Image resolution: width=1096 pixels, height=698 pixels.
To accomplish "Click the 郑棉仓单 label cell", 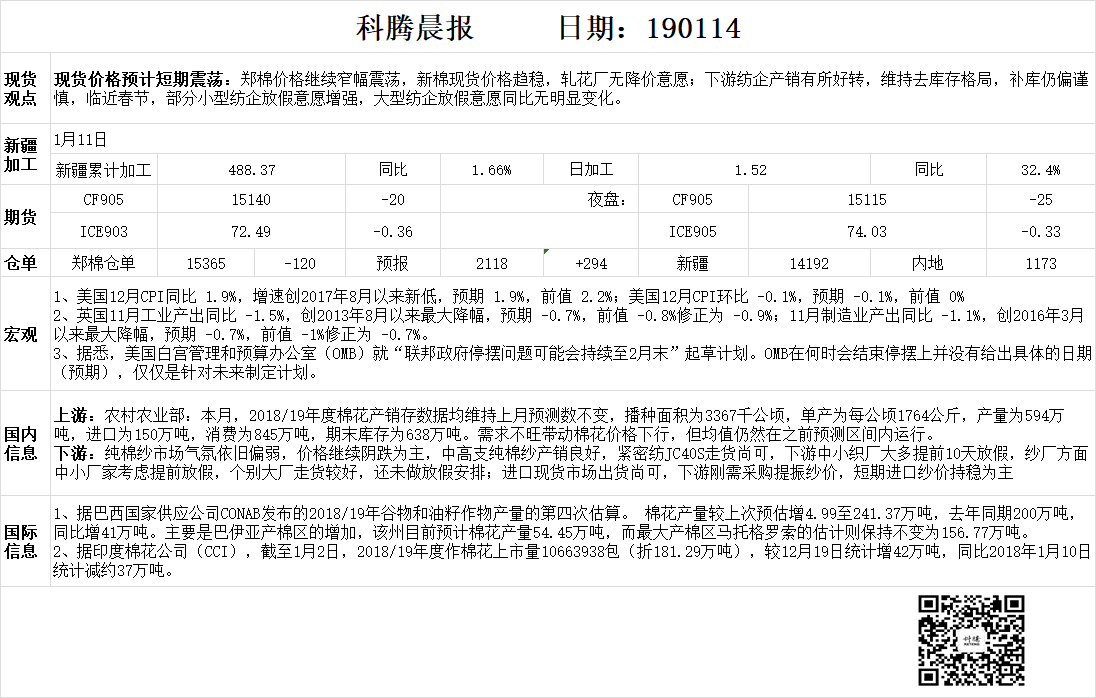I will (x=103, y=263).
